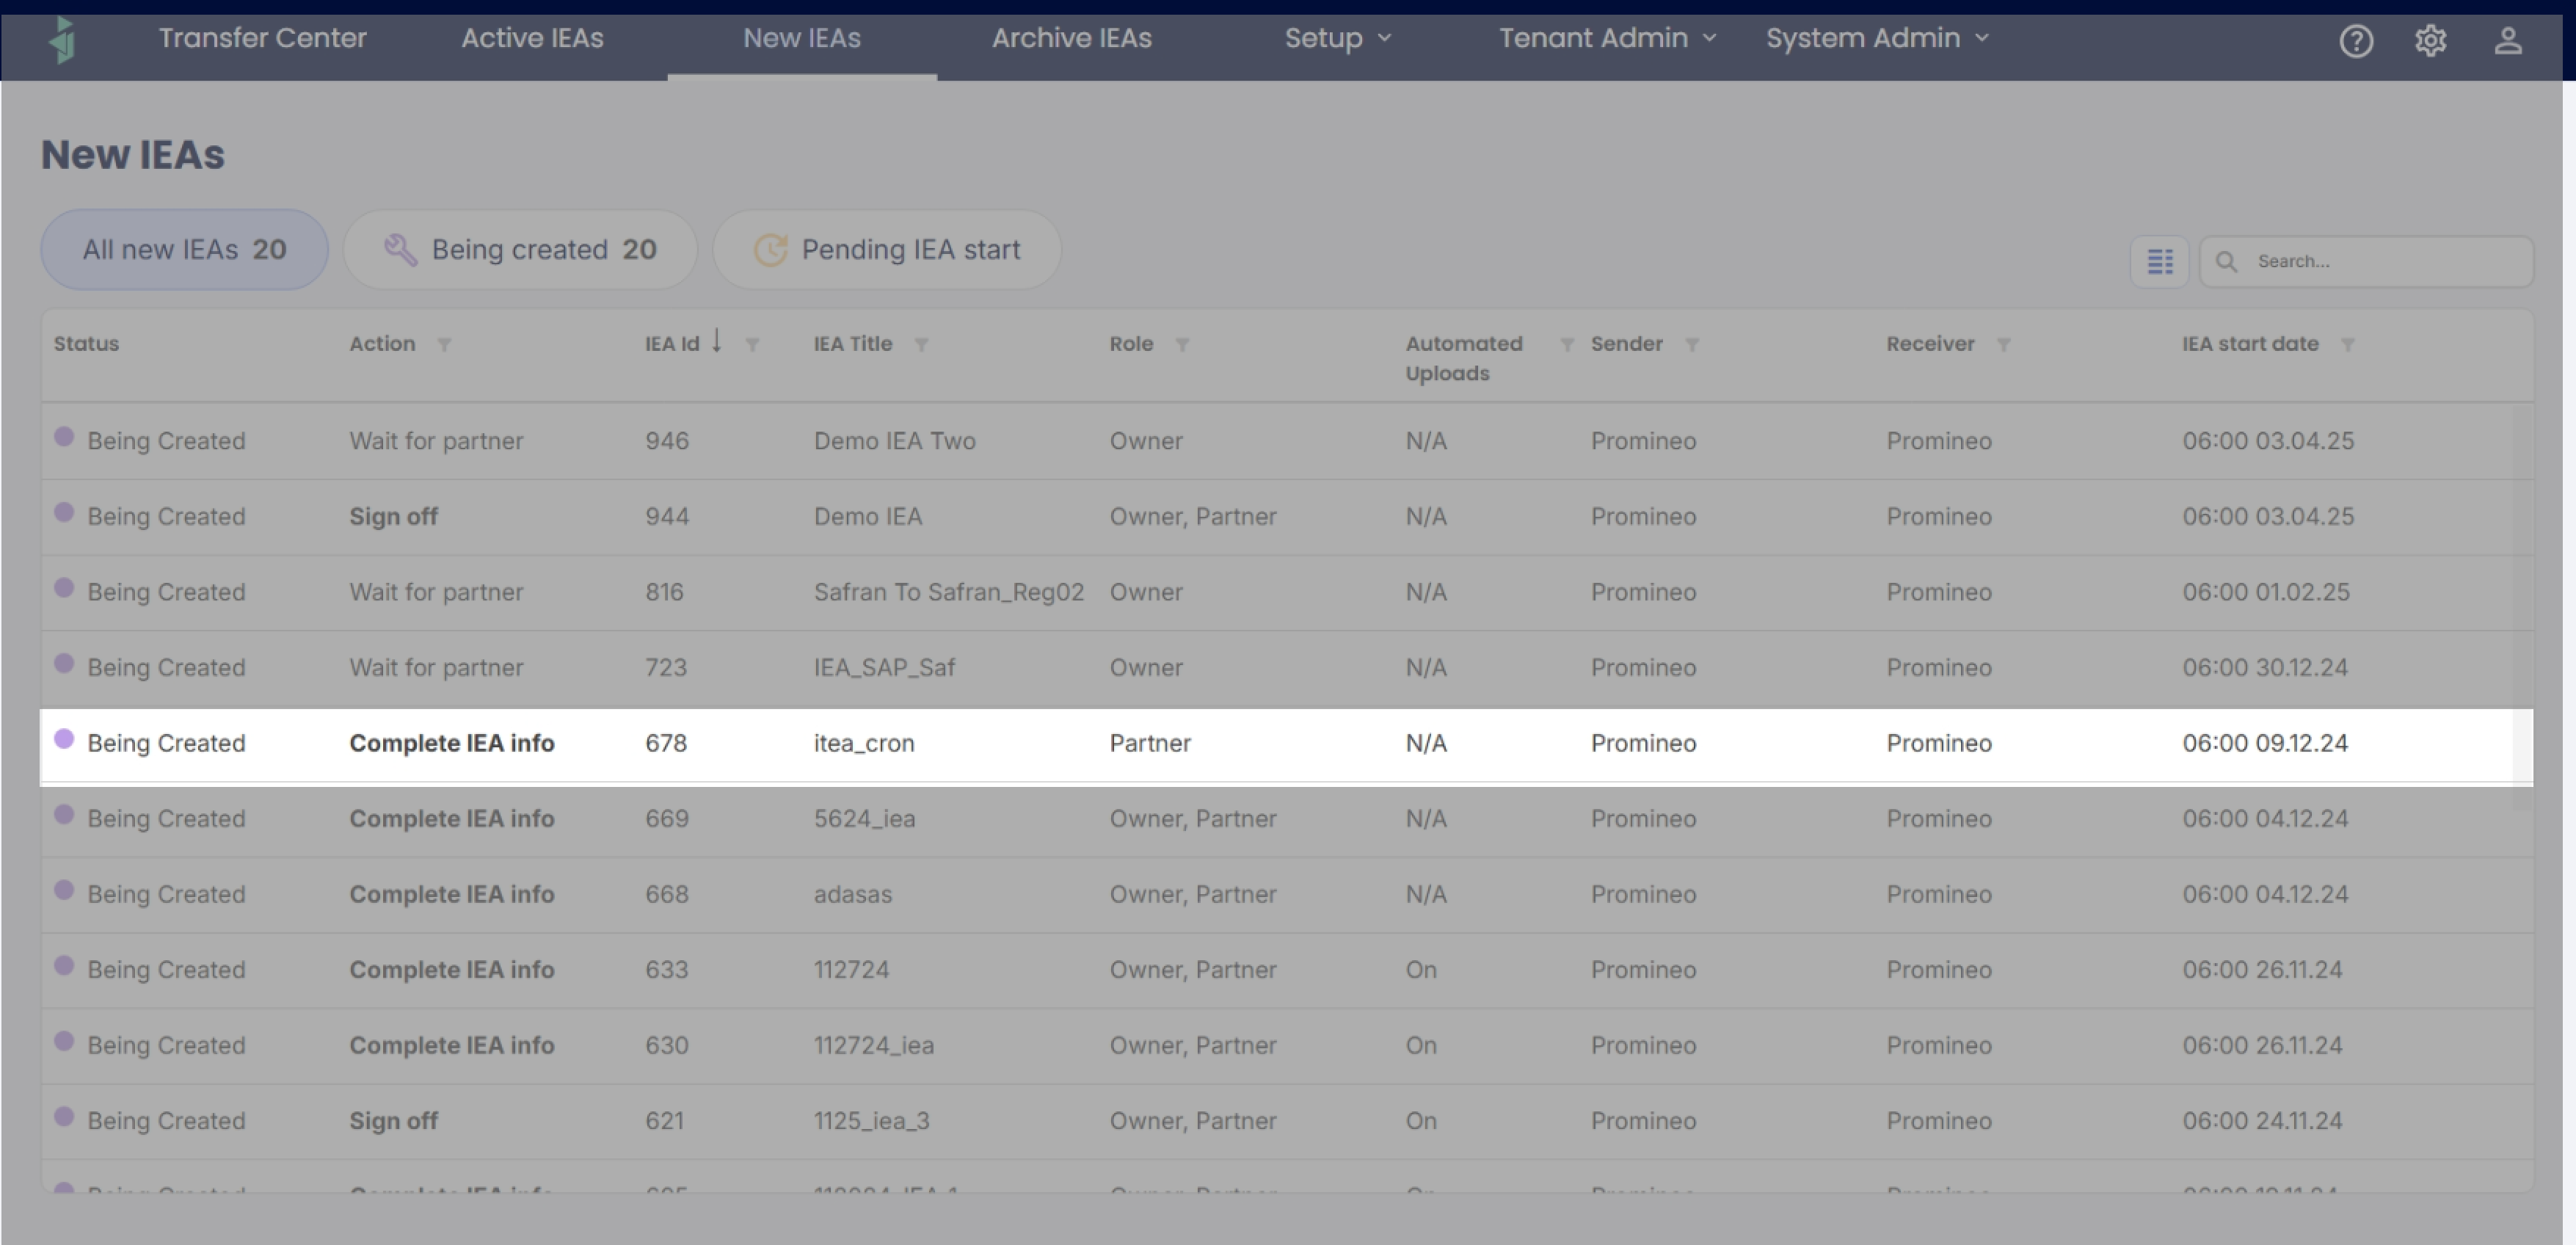
Task: Click the Receiver column filter icon
Action: coord(2003,344)
